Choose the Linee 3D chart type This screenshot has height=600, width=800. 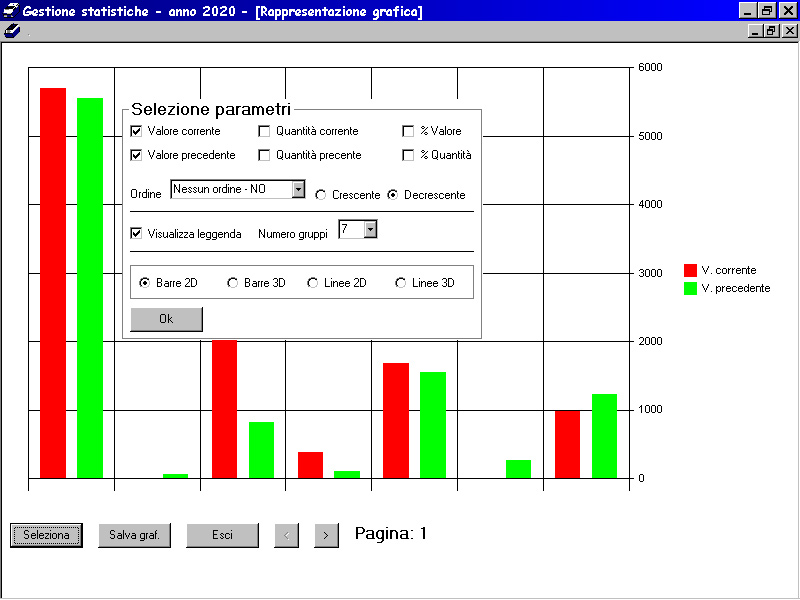tap(401, 283)
